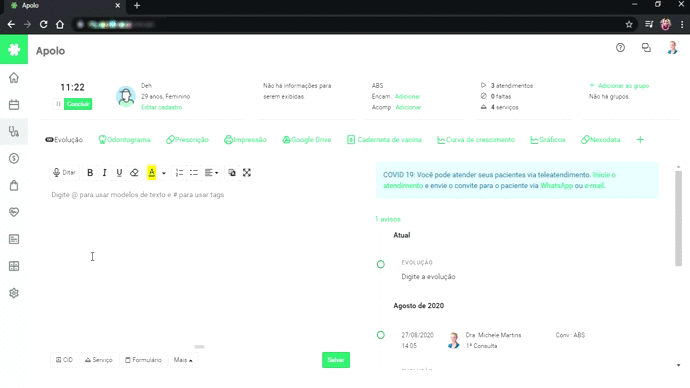
Task: Click the patient avatar picture
Action: tap(126, 96)
